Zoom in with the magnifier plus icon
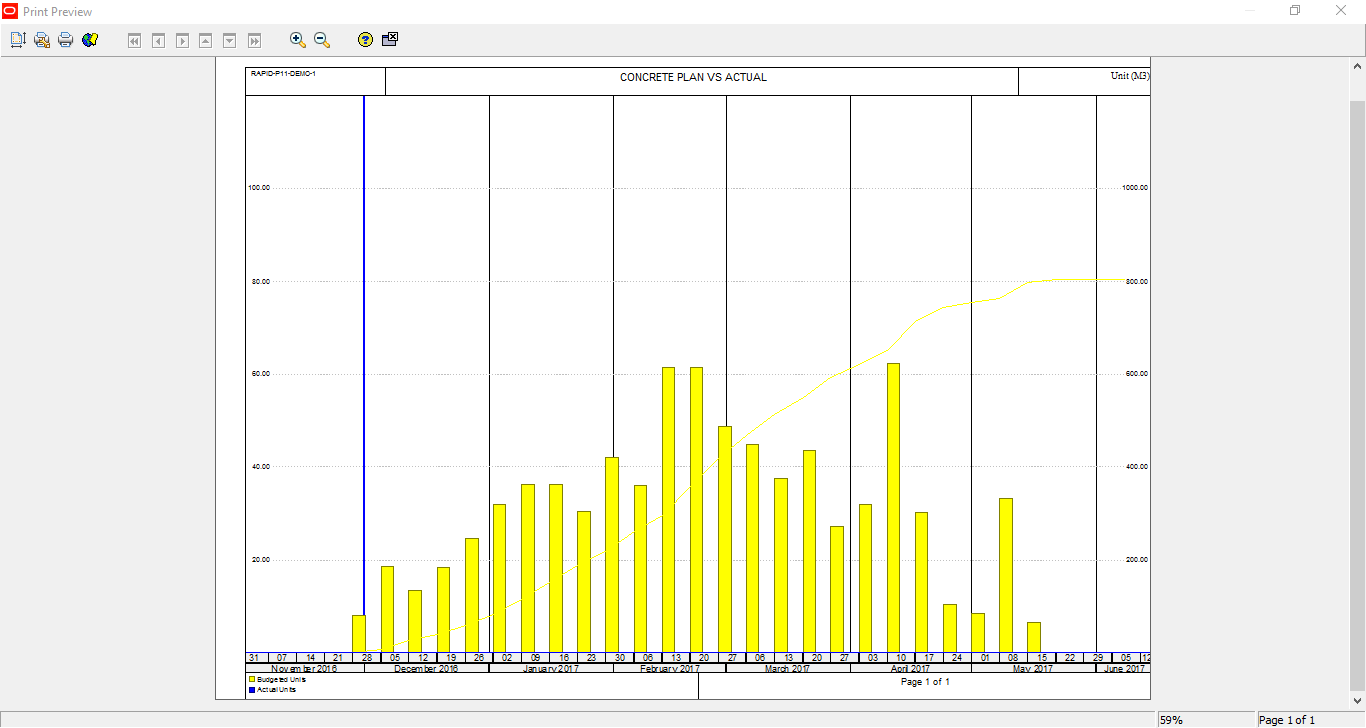The height and width of the screenshot is (728, 1366). [297, 40]
